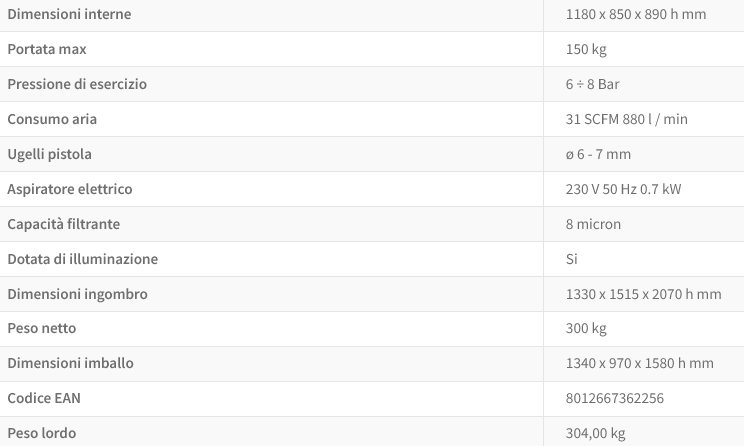Click the 150 kg value

(586, 49)
